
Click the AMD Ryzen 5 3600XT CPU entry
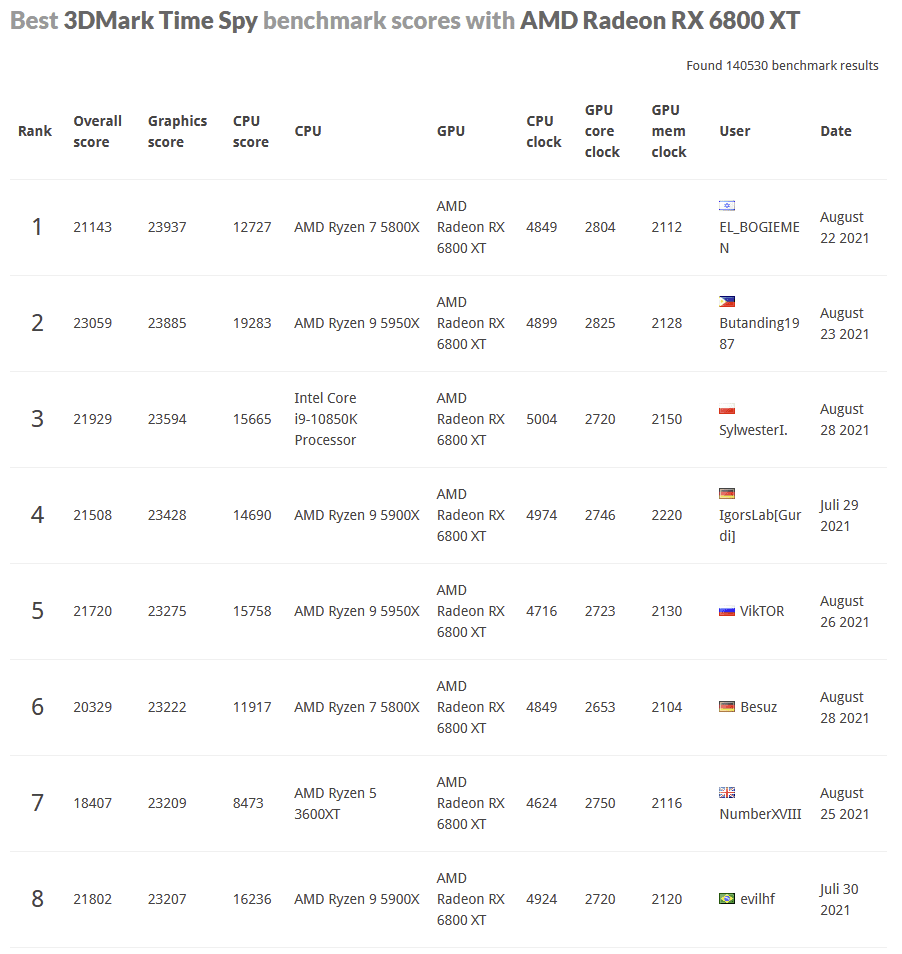335,803
